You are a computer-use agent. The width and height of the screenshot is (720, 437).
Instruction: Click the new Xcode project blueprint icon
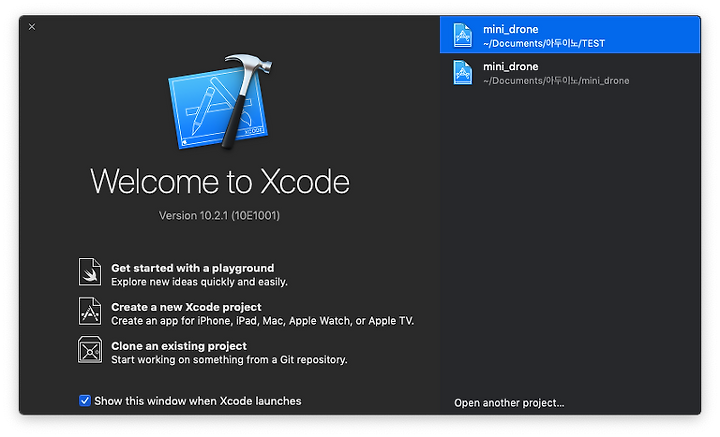(x=90, y=311)
